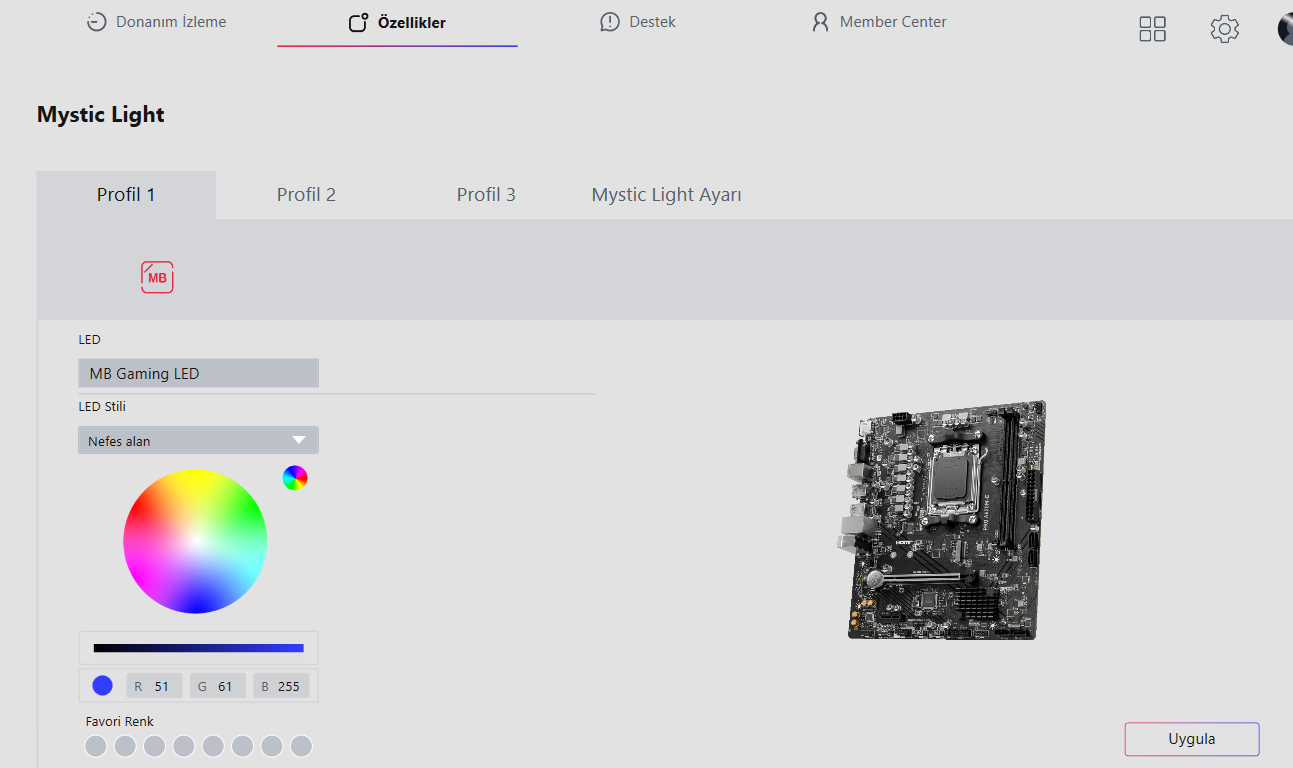This screenshot has width=1293, height=768.
Task: Click the Mystic Light heading
Action: 101,114
